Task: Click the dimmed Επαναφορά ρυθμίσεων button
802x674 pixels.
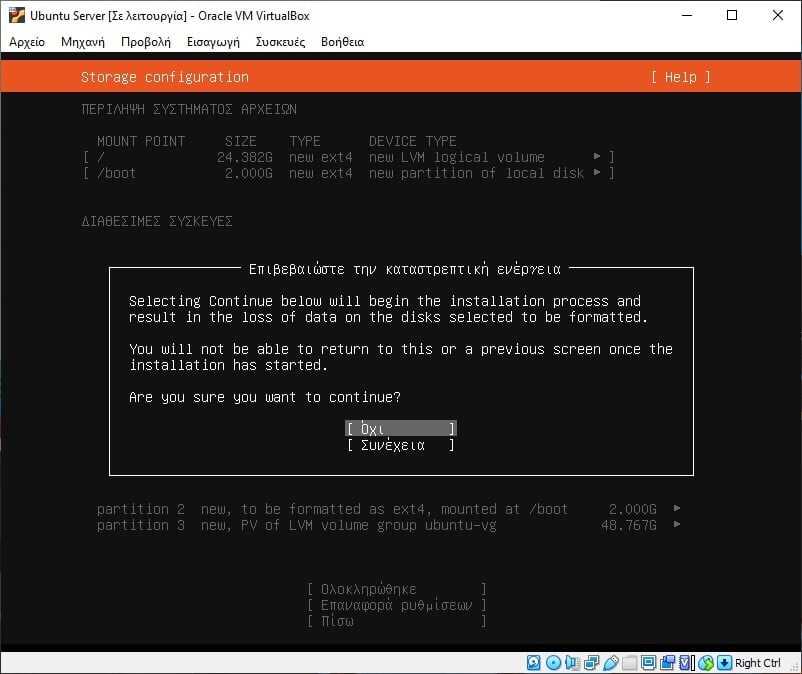Action: point(396,605)
